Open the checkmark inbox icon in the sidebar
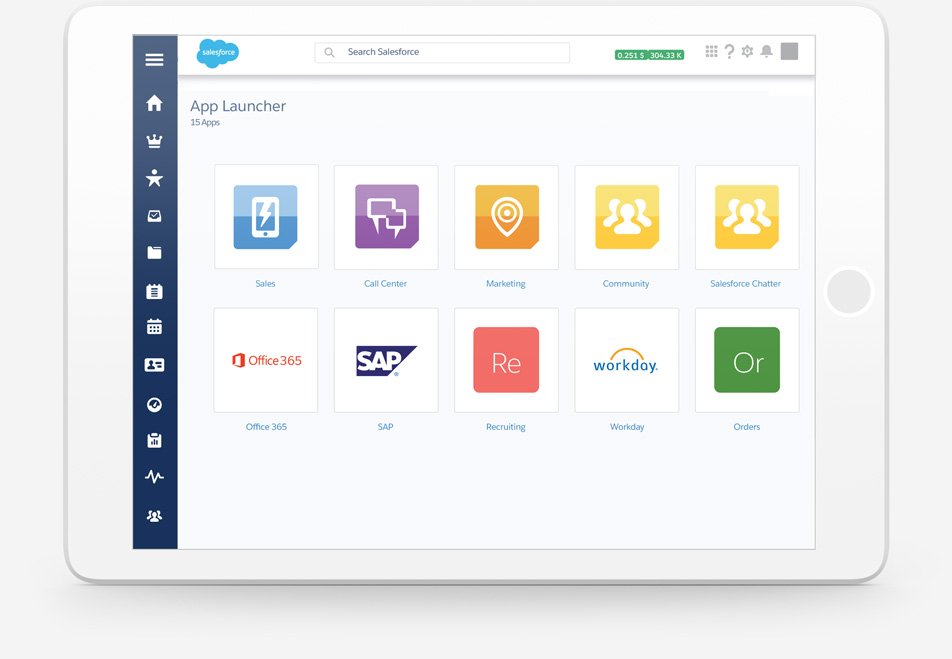 [x=154, y=216]
